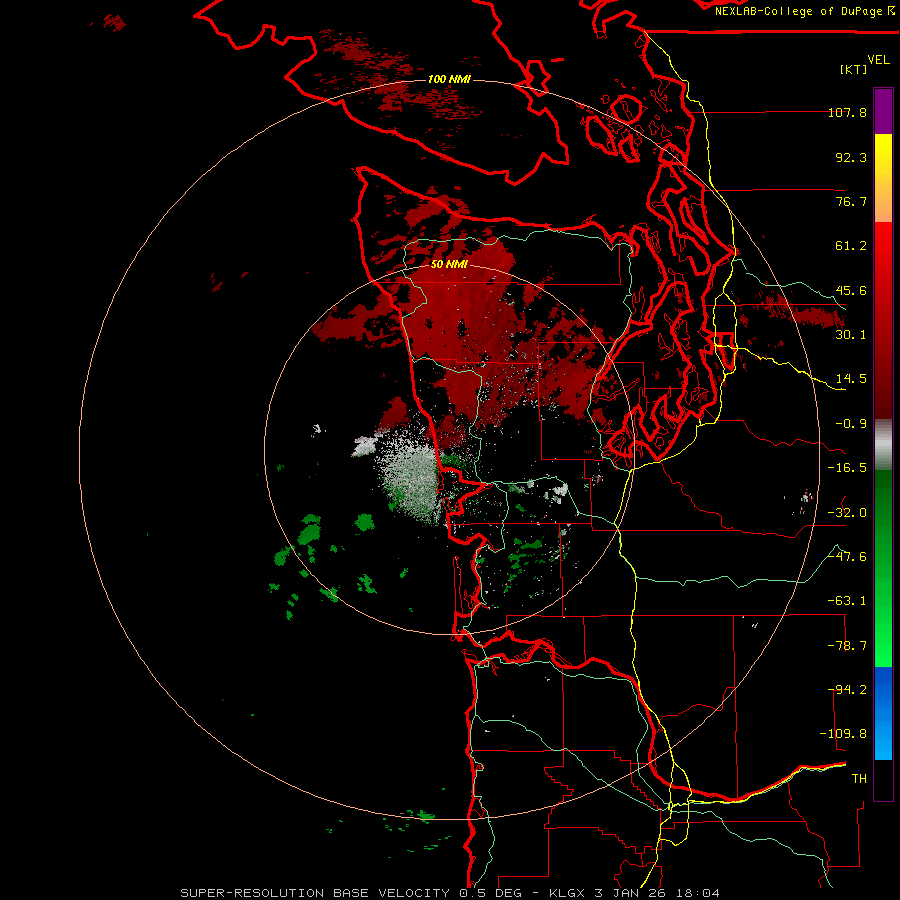Click the -0.9 velocity scale value

pyautogui.click(x=851, y=424)
